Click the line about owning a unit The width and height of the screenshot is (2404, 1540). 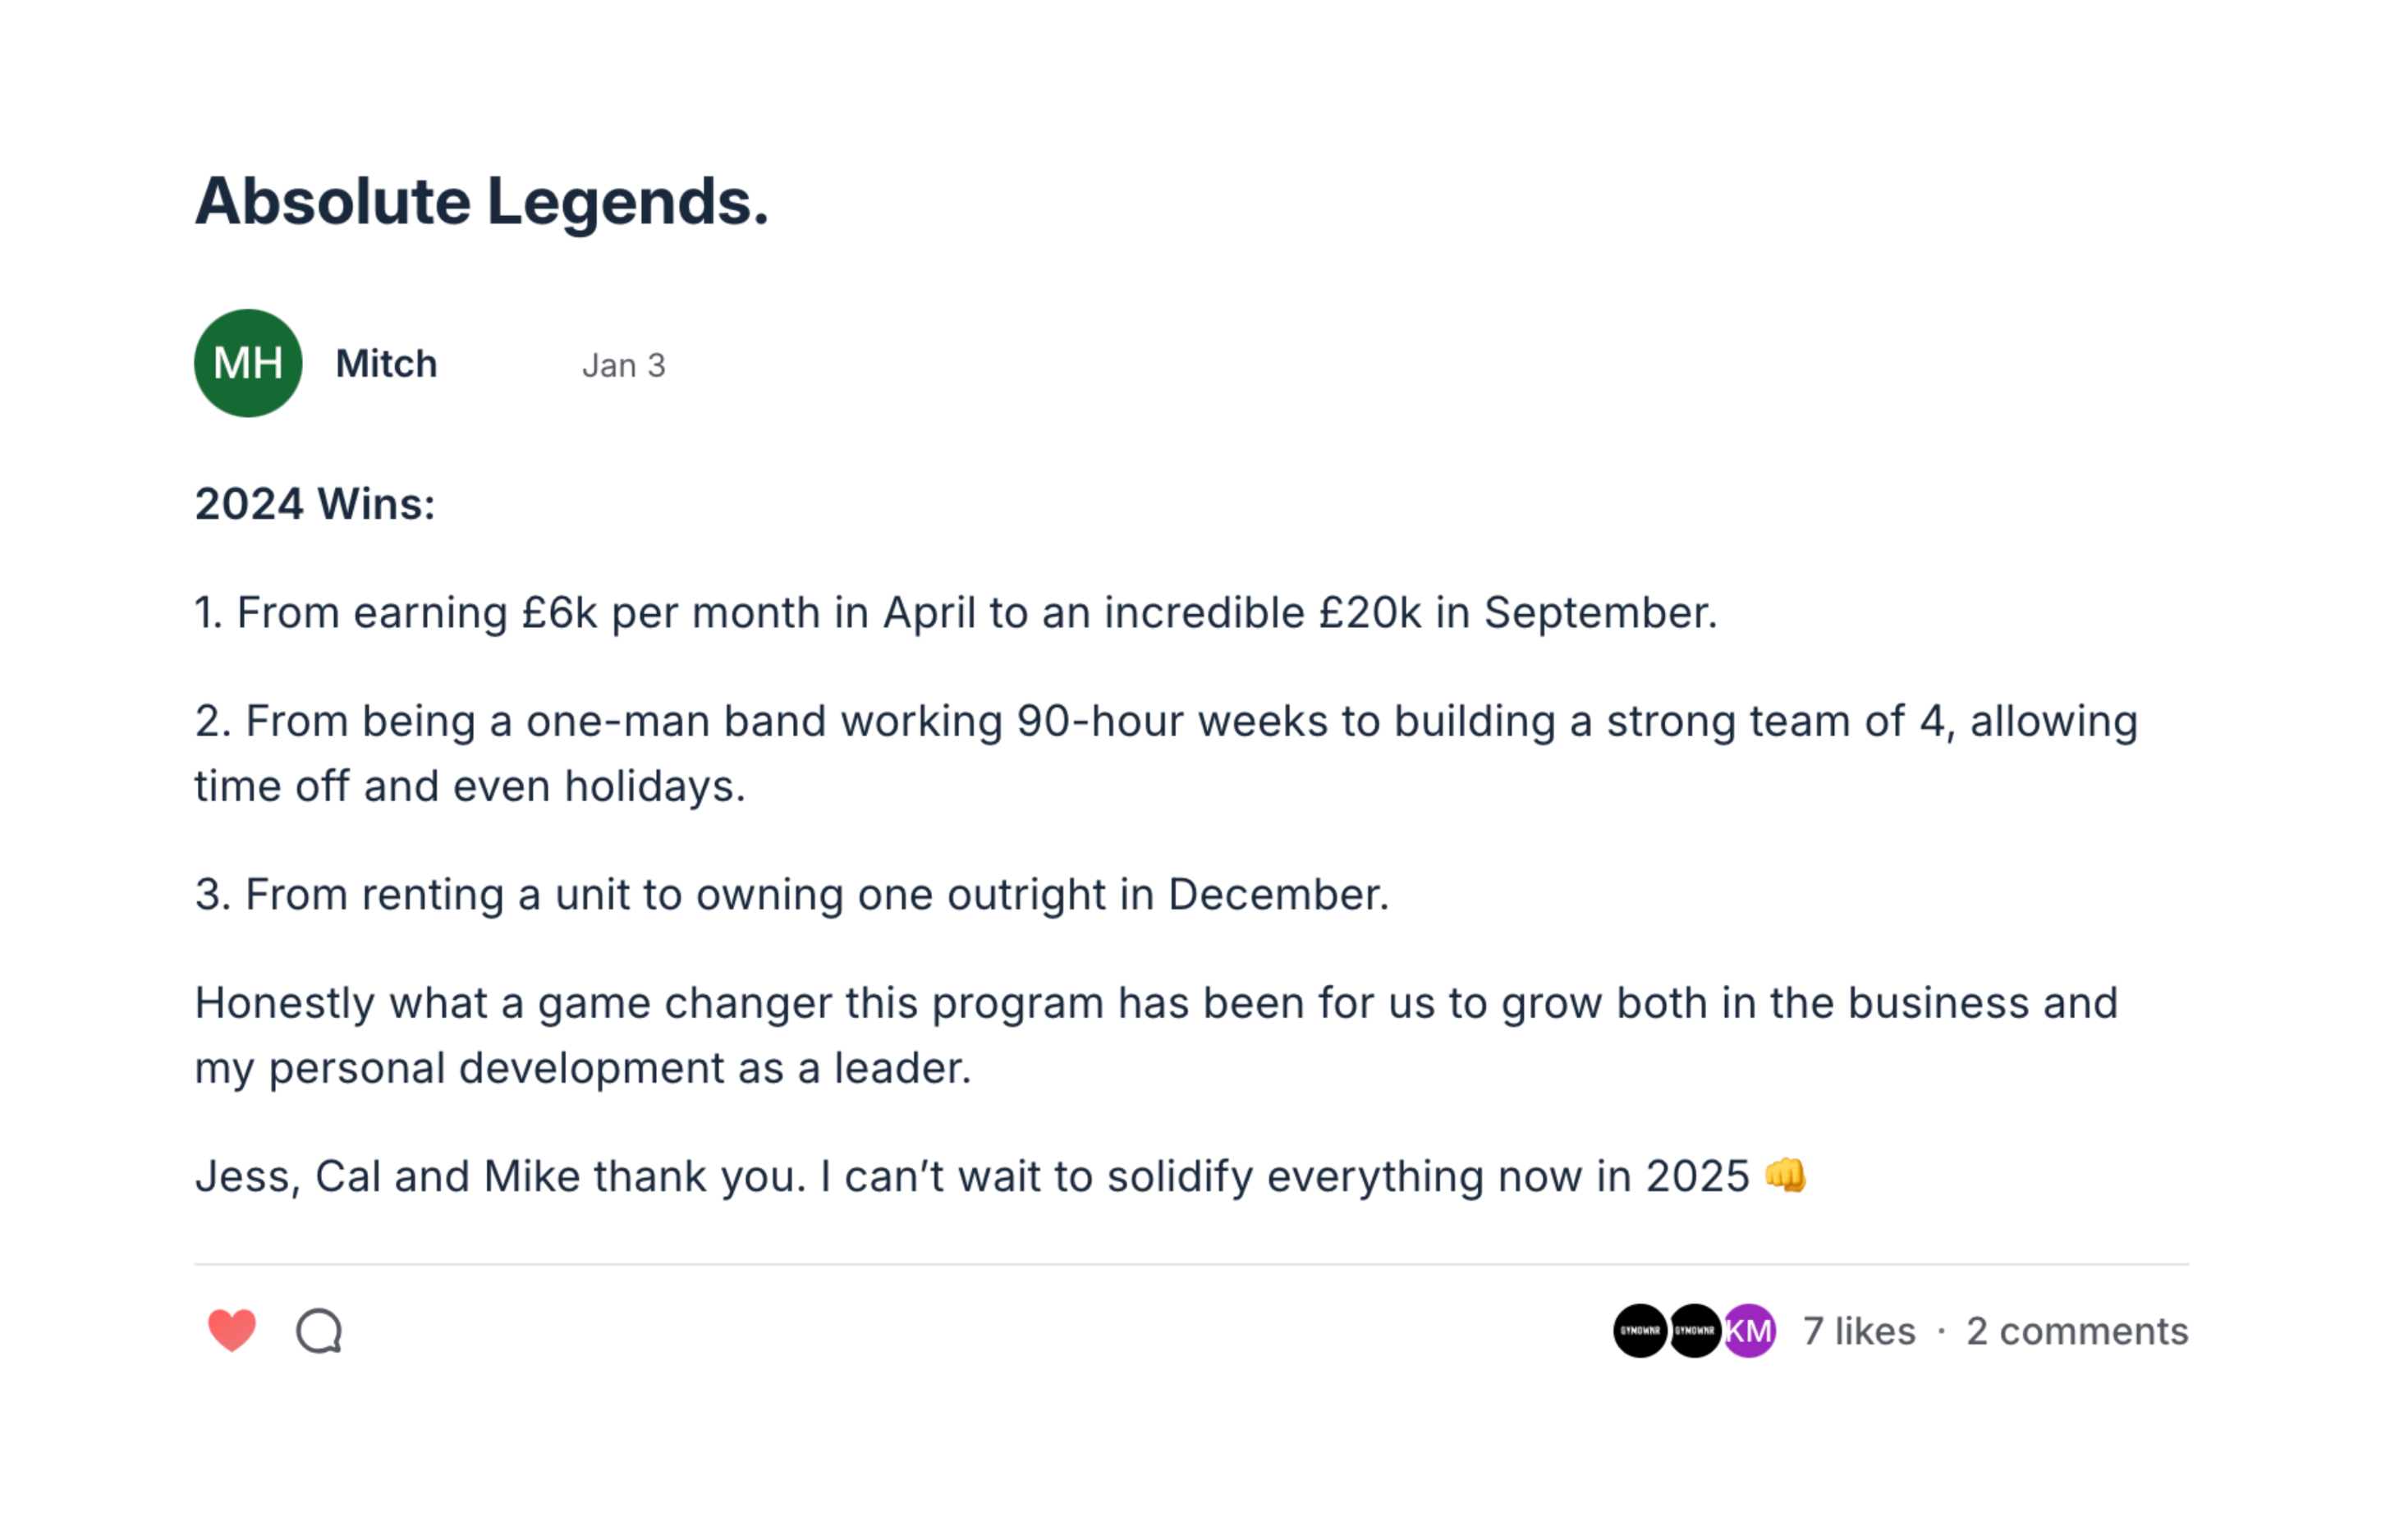(x=791, y=895)
